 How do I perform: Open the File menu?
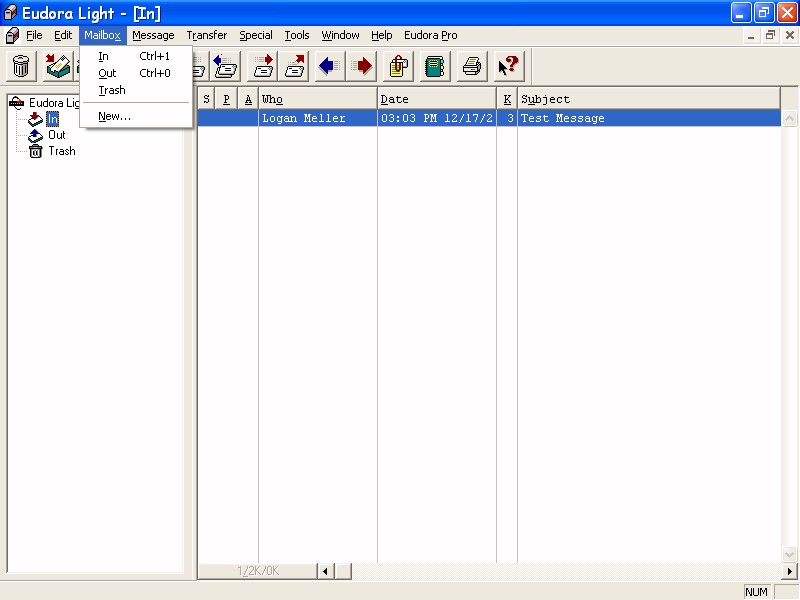34,35
